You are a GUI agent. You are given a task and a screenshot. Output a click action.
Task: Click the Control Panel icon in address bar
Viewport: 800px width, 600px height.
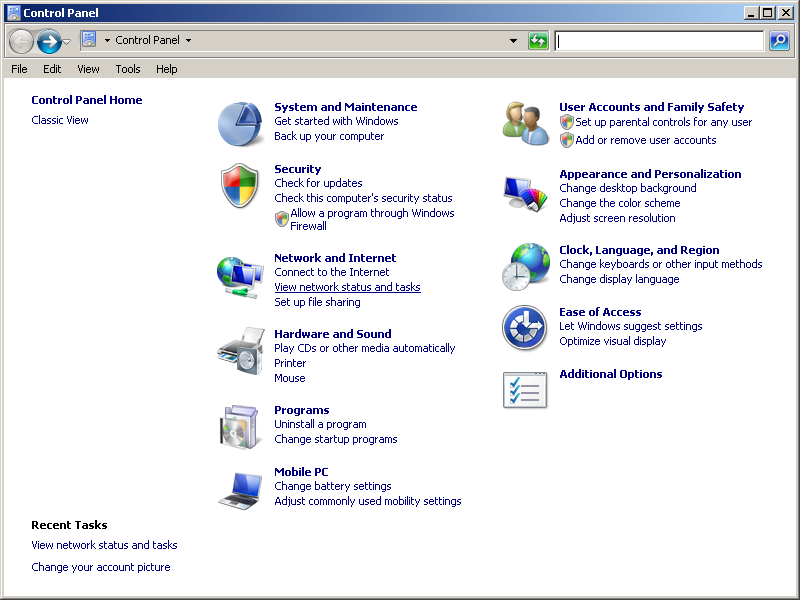[89, 39]
